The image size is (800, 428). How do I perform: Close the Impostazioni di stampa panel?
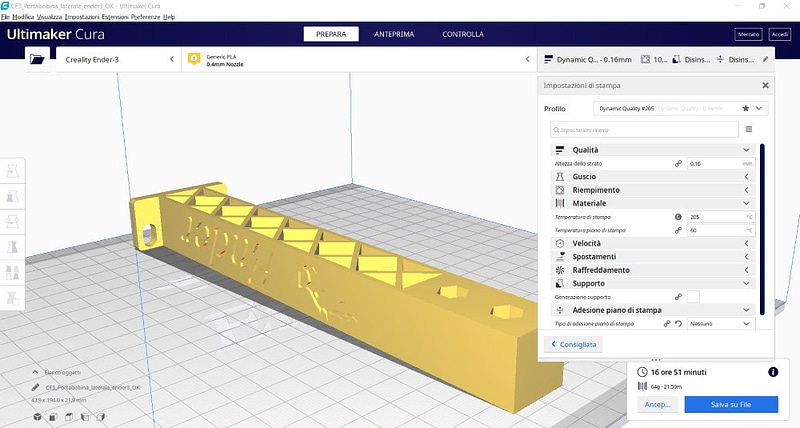pyautogui.click(x=765, y=85)
